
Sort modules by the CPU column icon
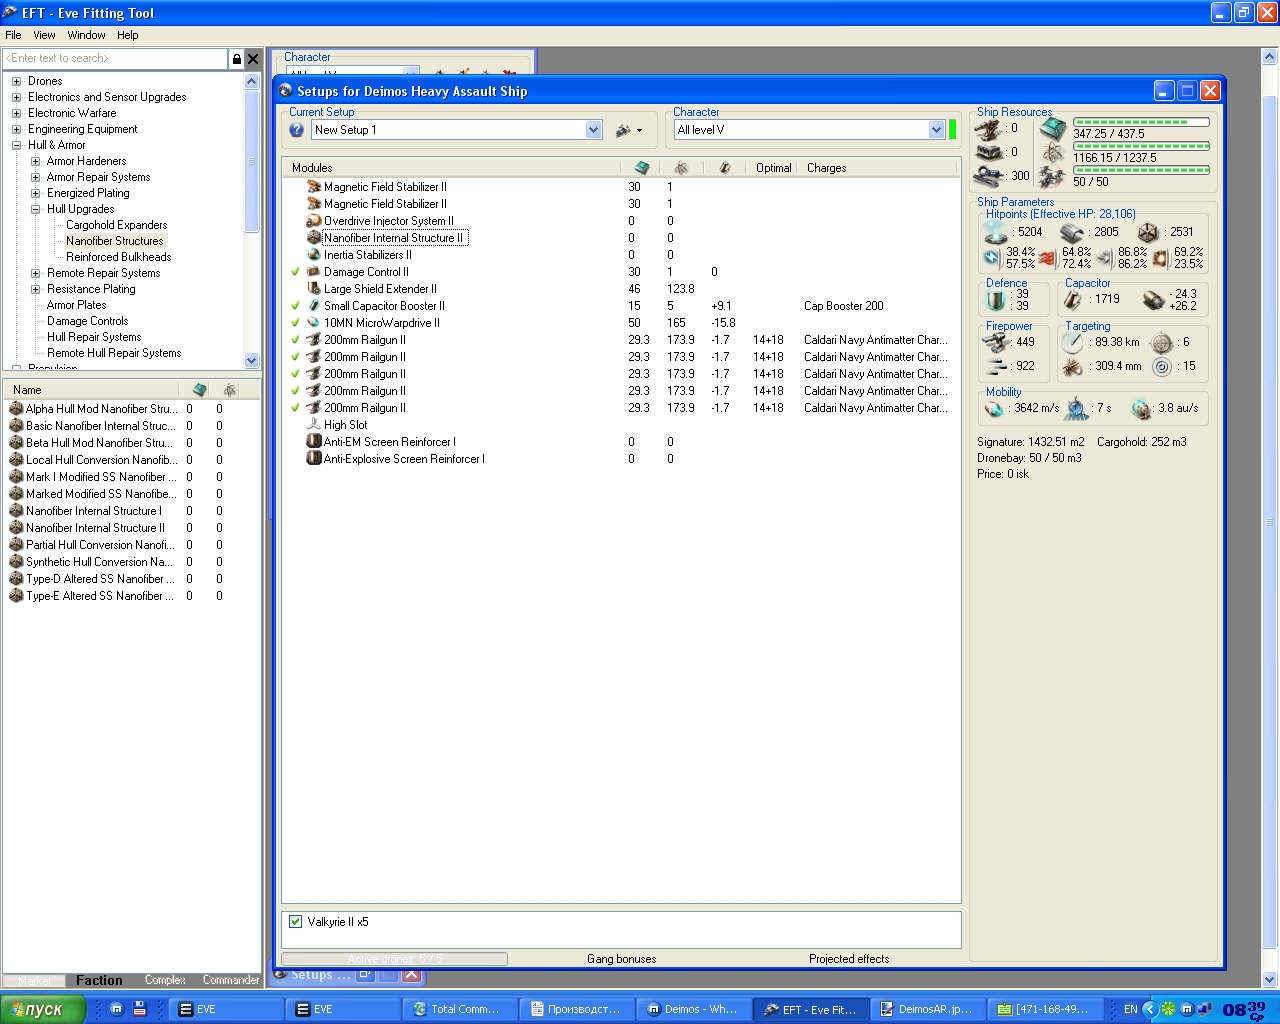(642, 168)
